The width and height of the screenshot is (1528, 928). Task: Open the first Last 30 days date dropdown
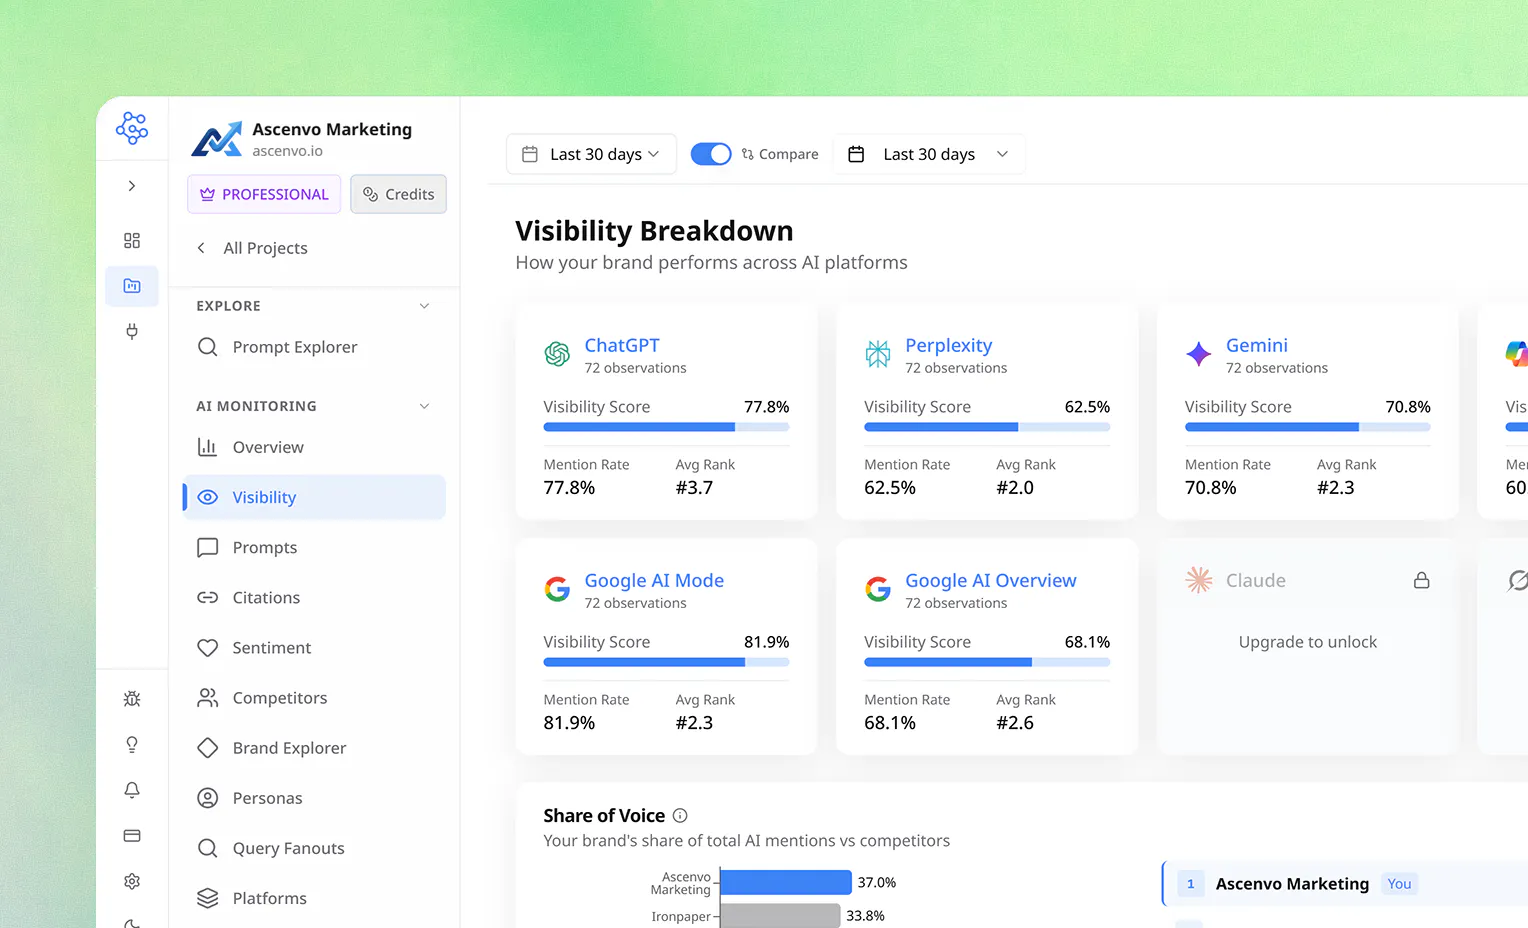click(591, 154)
